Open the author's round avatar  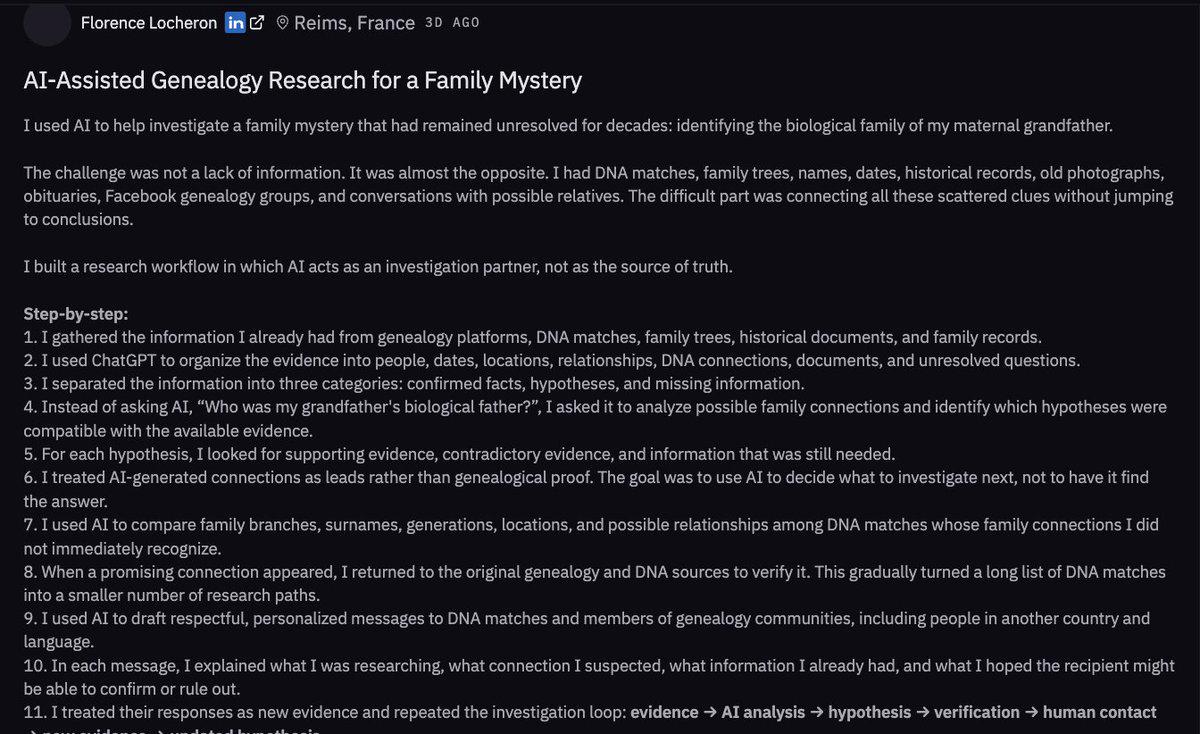pos(47,22)
